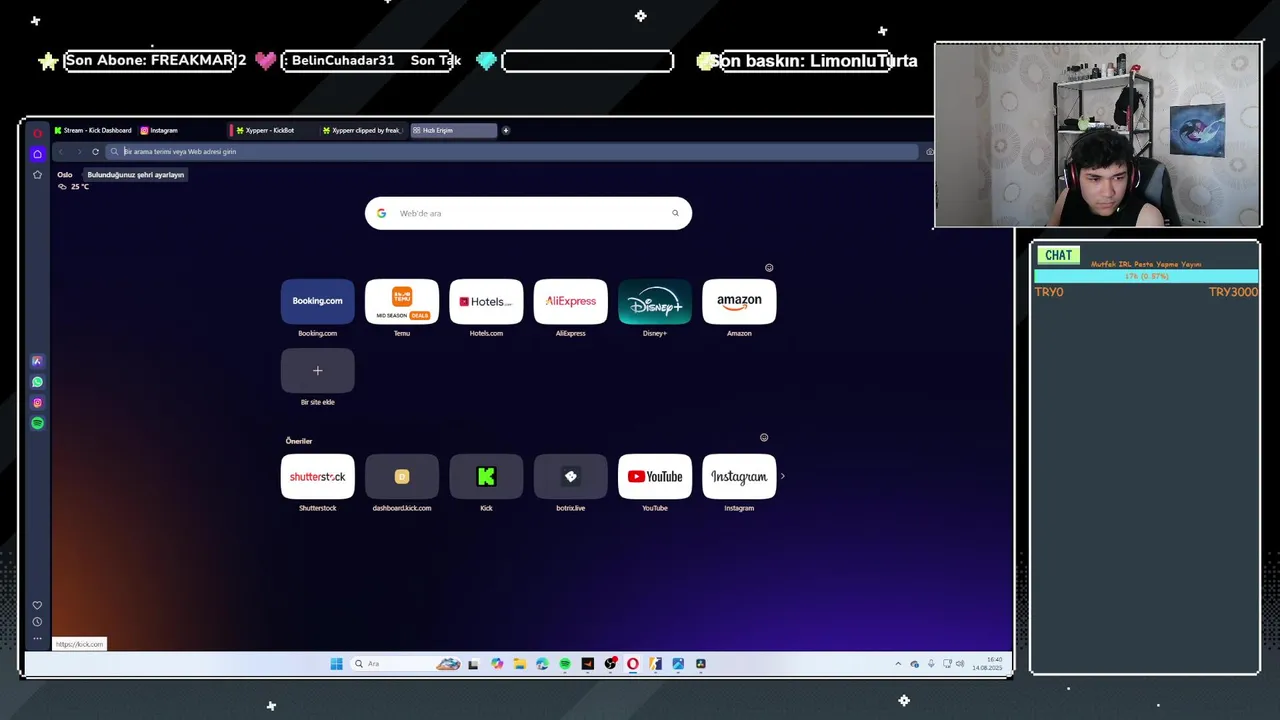1280x720 pixels.
Task: Open a new tab with plus button
Action: click(x=506, y=130)
